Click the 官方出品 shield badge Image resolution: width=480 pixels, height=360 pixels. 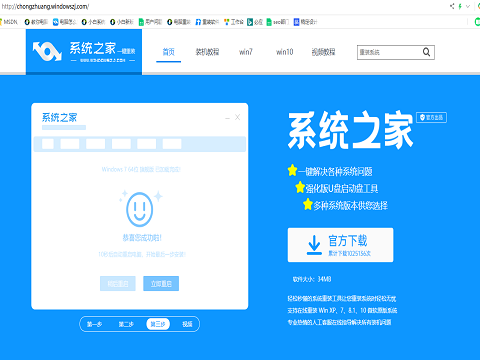coord(432,117)
